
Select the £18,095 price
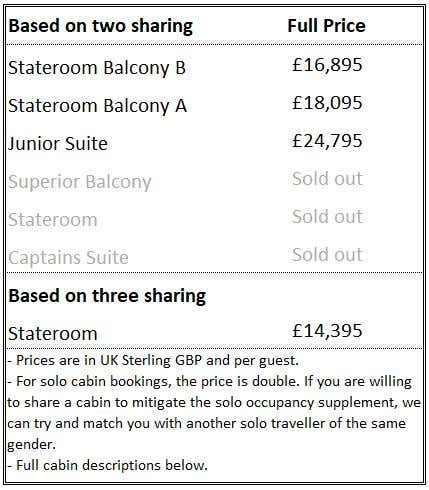pos(327,103)
